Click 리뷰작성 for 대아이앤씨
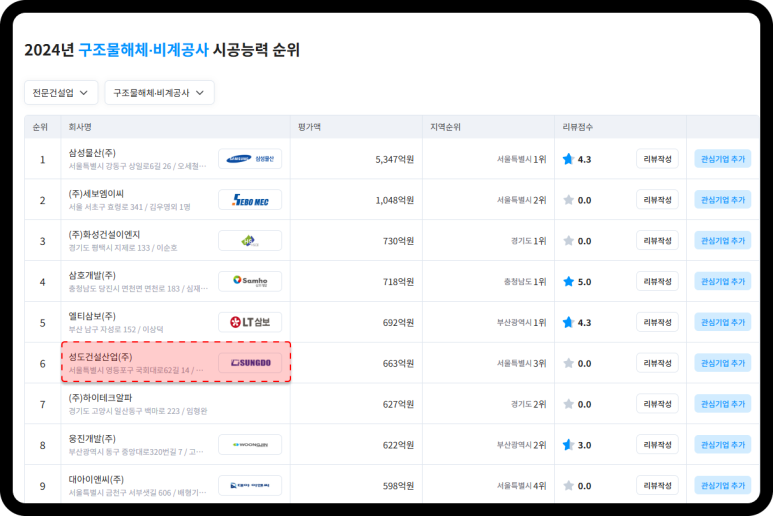Image resolution: width=773 pixels, height=516 pixels. tap(657, 485)
